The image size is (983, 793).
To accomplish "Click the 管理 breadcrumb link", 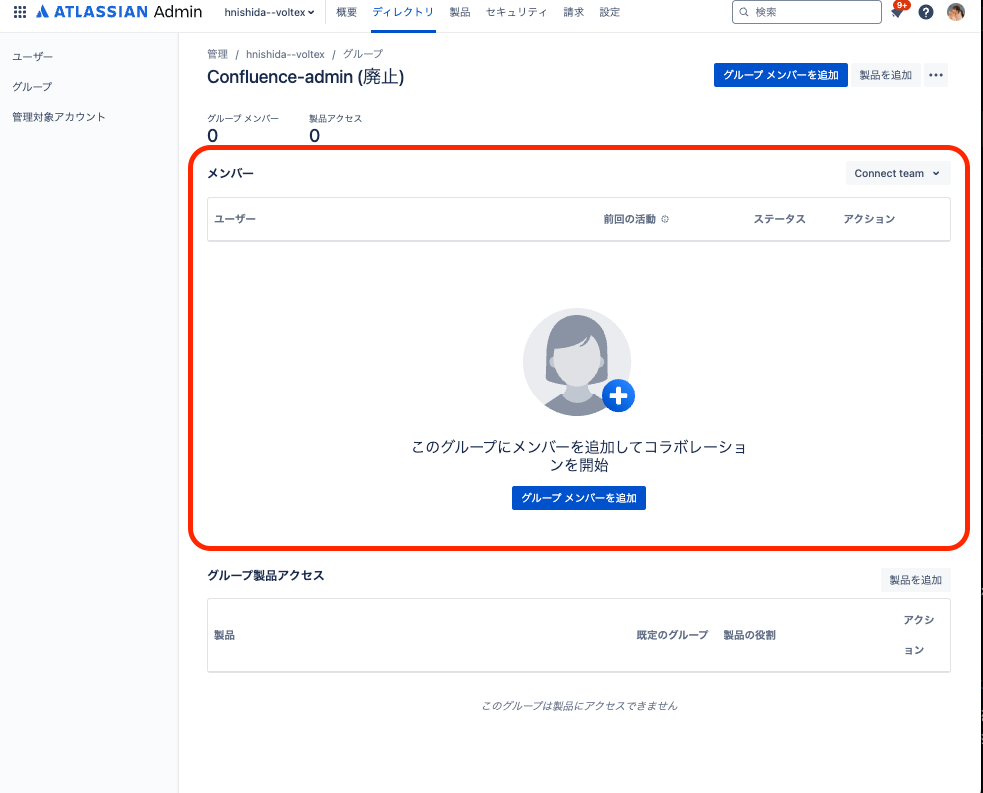I will pos(217,54).
